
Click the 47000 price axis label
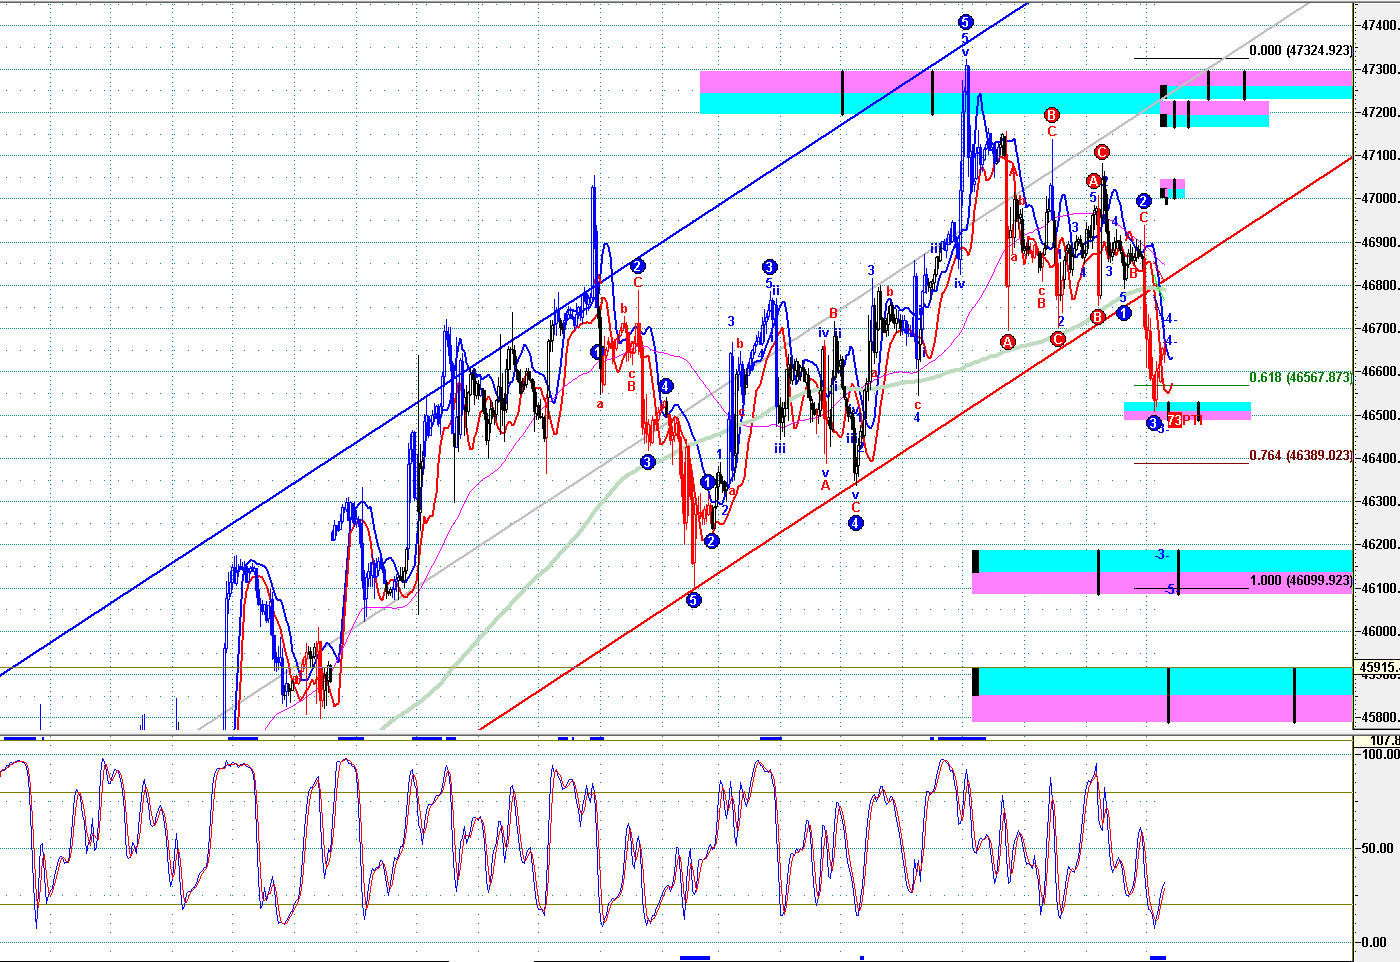pyautogui.click(x=1380, y=199)
